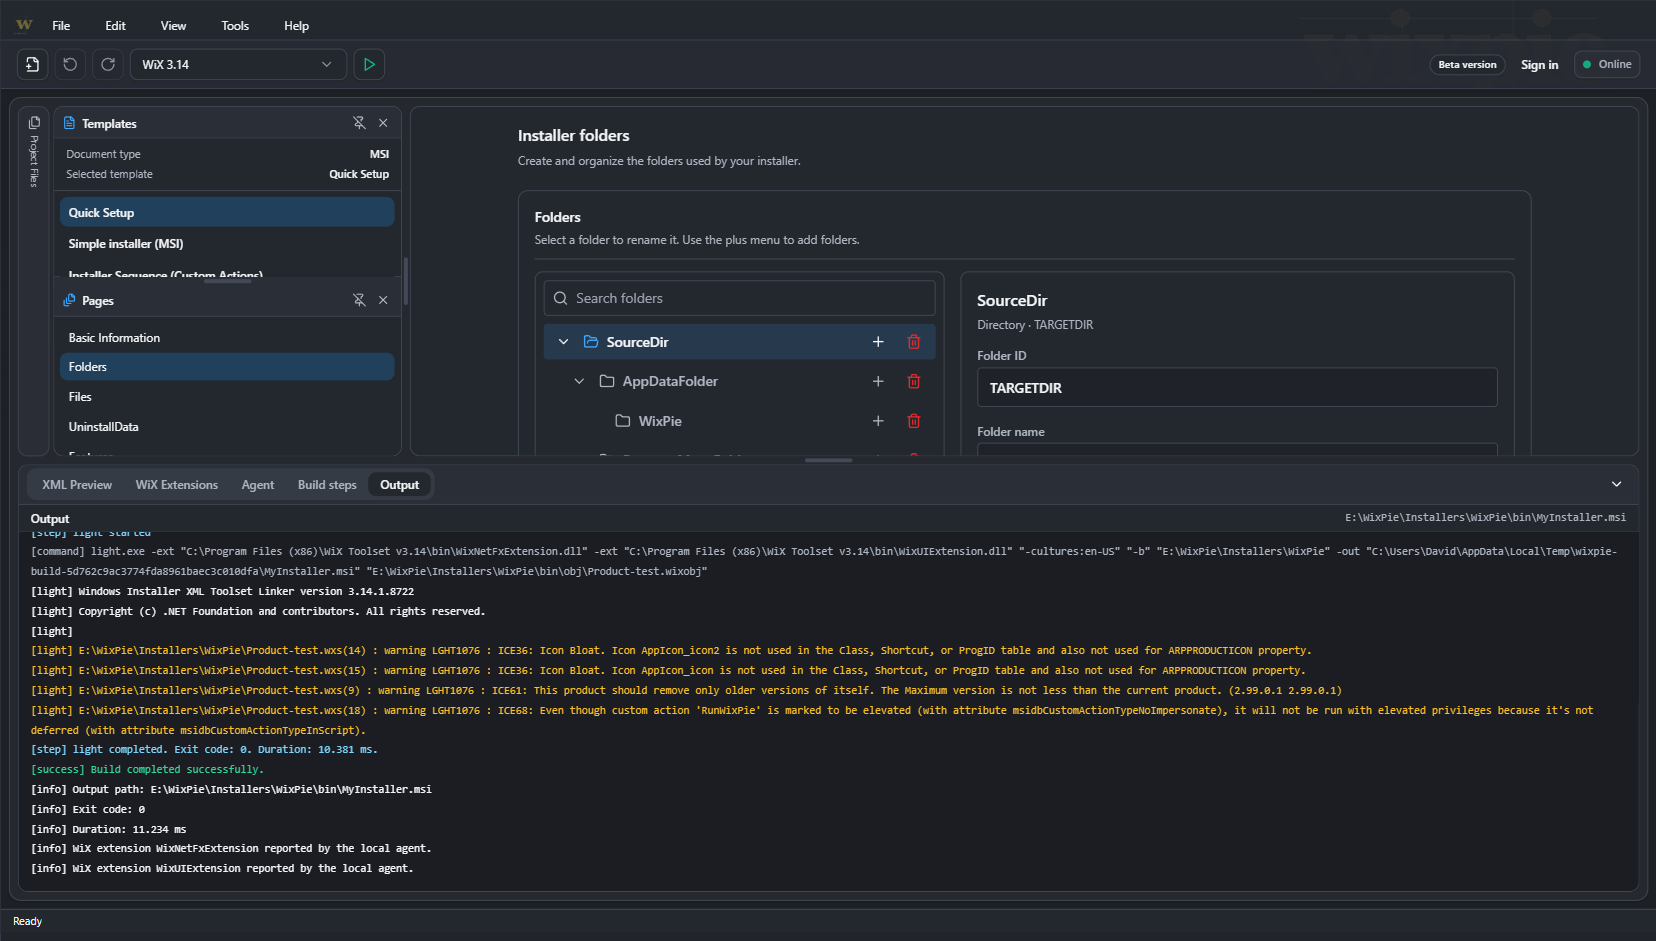Click the Folder ID field containing TARGETDIR
The image size is (1656, 941).
pyautogui.click(x=1237, y=388)
